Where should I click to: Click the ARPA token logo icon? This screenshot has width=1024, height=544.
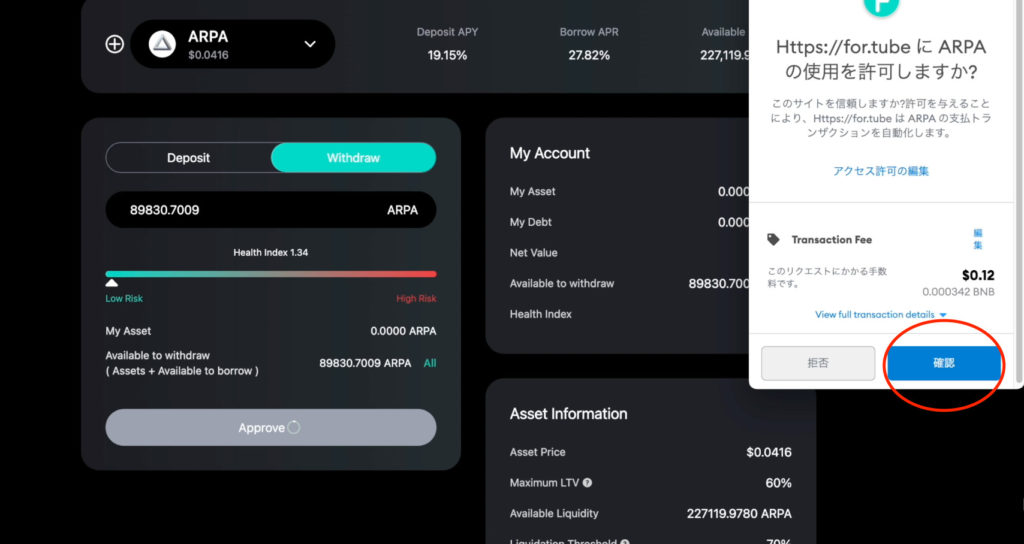pos(162,44)
